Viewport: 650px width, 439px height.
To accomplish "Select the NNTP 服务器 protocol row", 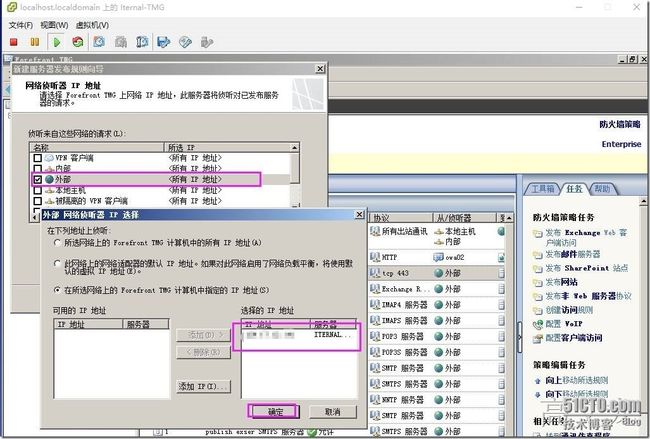I will [437, 400].
